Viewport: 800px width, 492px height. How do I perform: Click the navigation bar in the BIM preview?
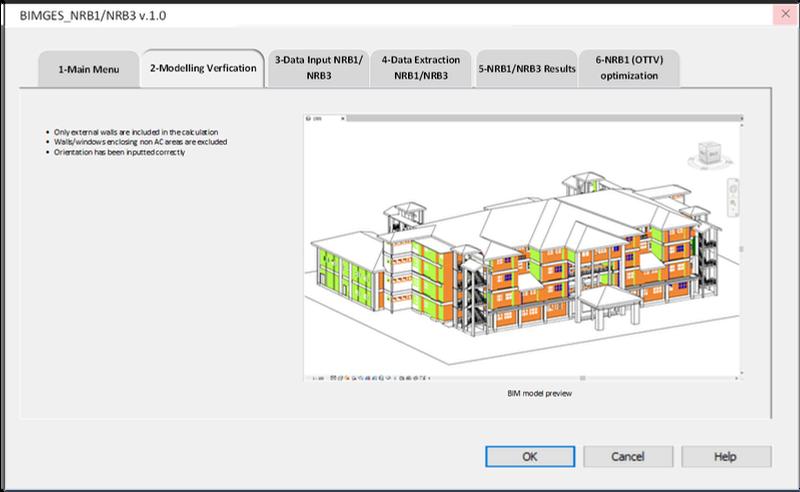733,197
